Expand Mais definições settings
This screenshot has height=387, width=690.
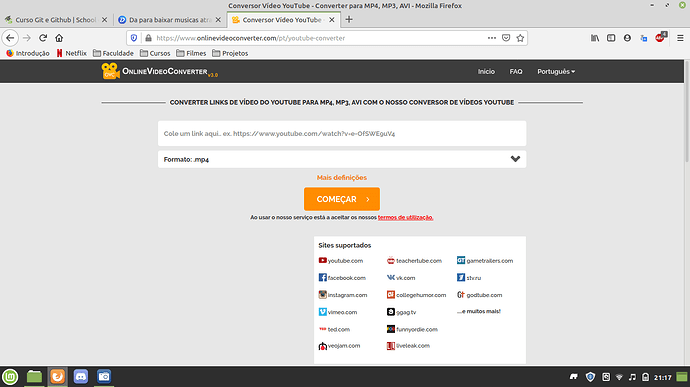pos(342,177)
